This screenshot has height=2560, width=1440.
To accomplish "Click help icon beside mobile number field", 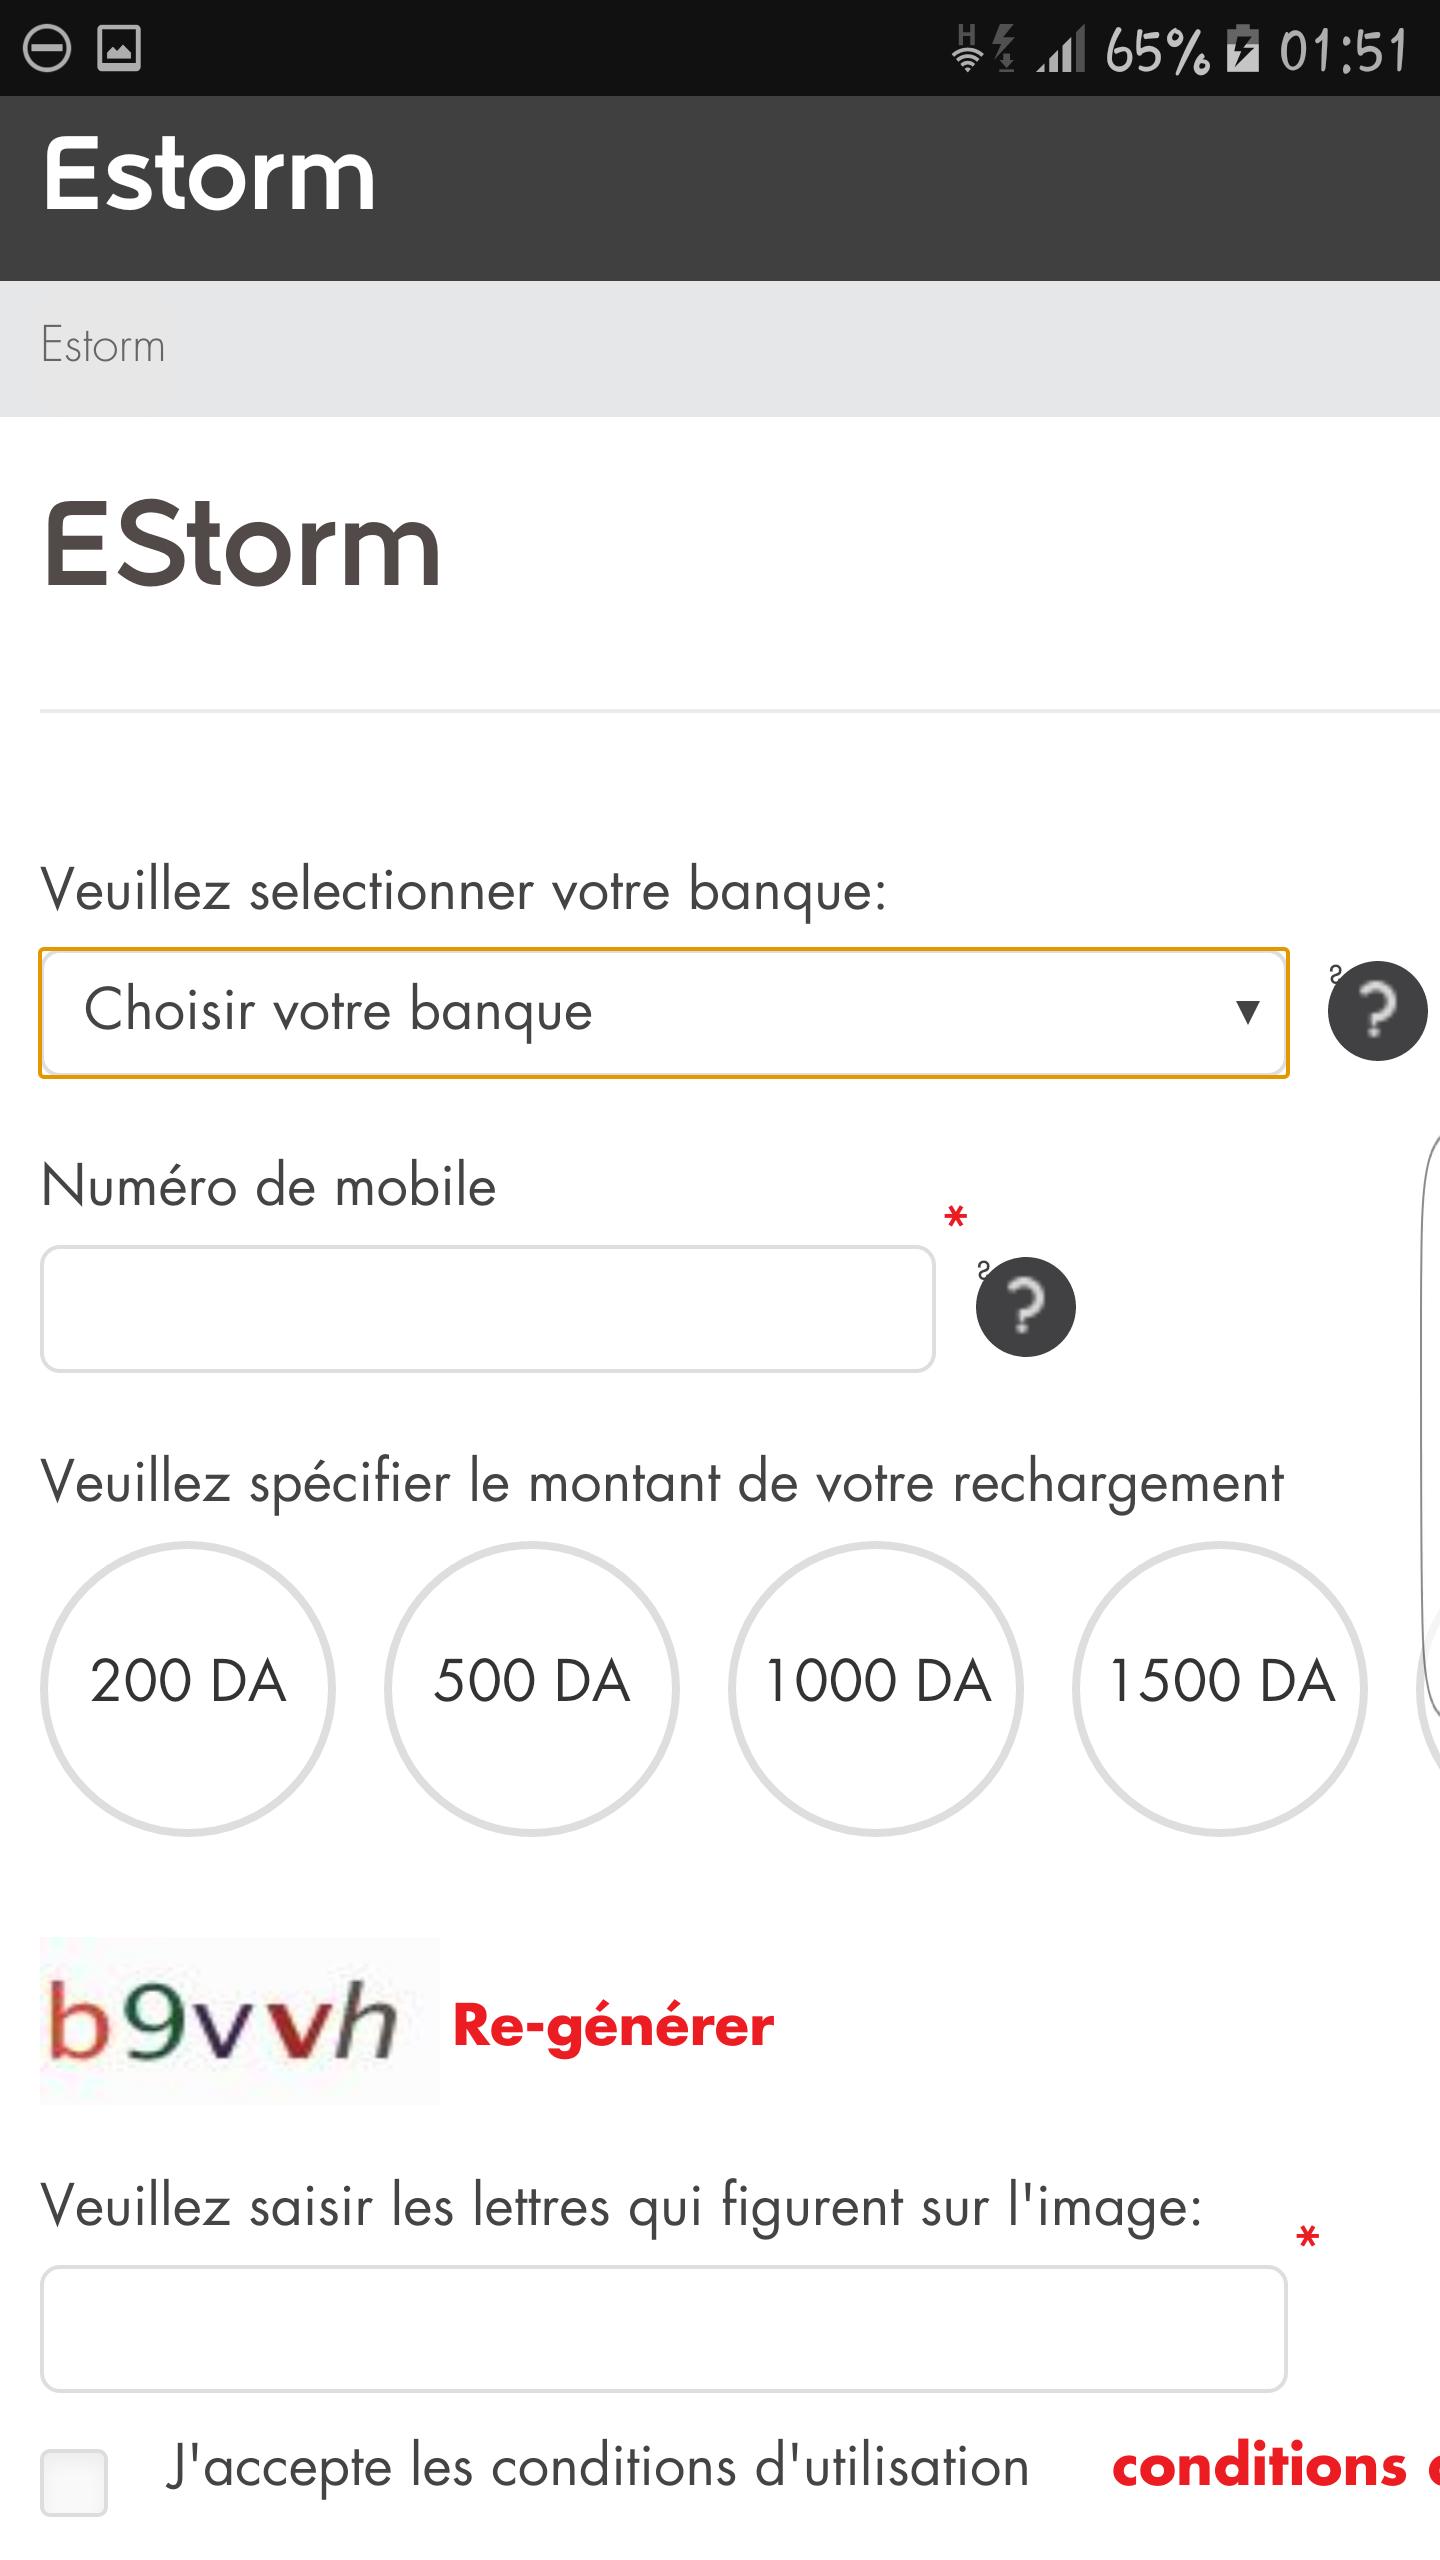I will point(1025,1307).
